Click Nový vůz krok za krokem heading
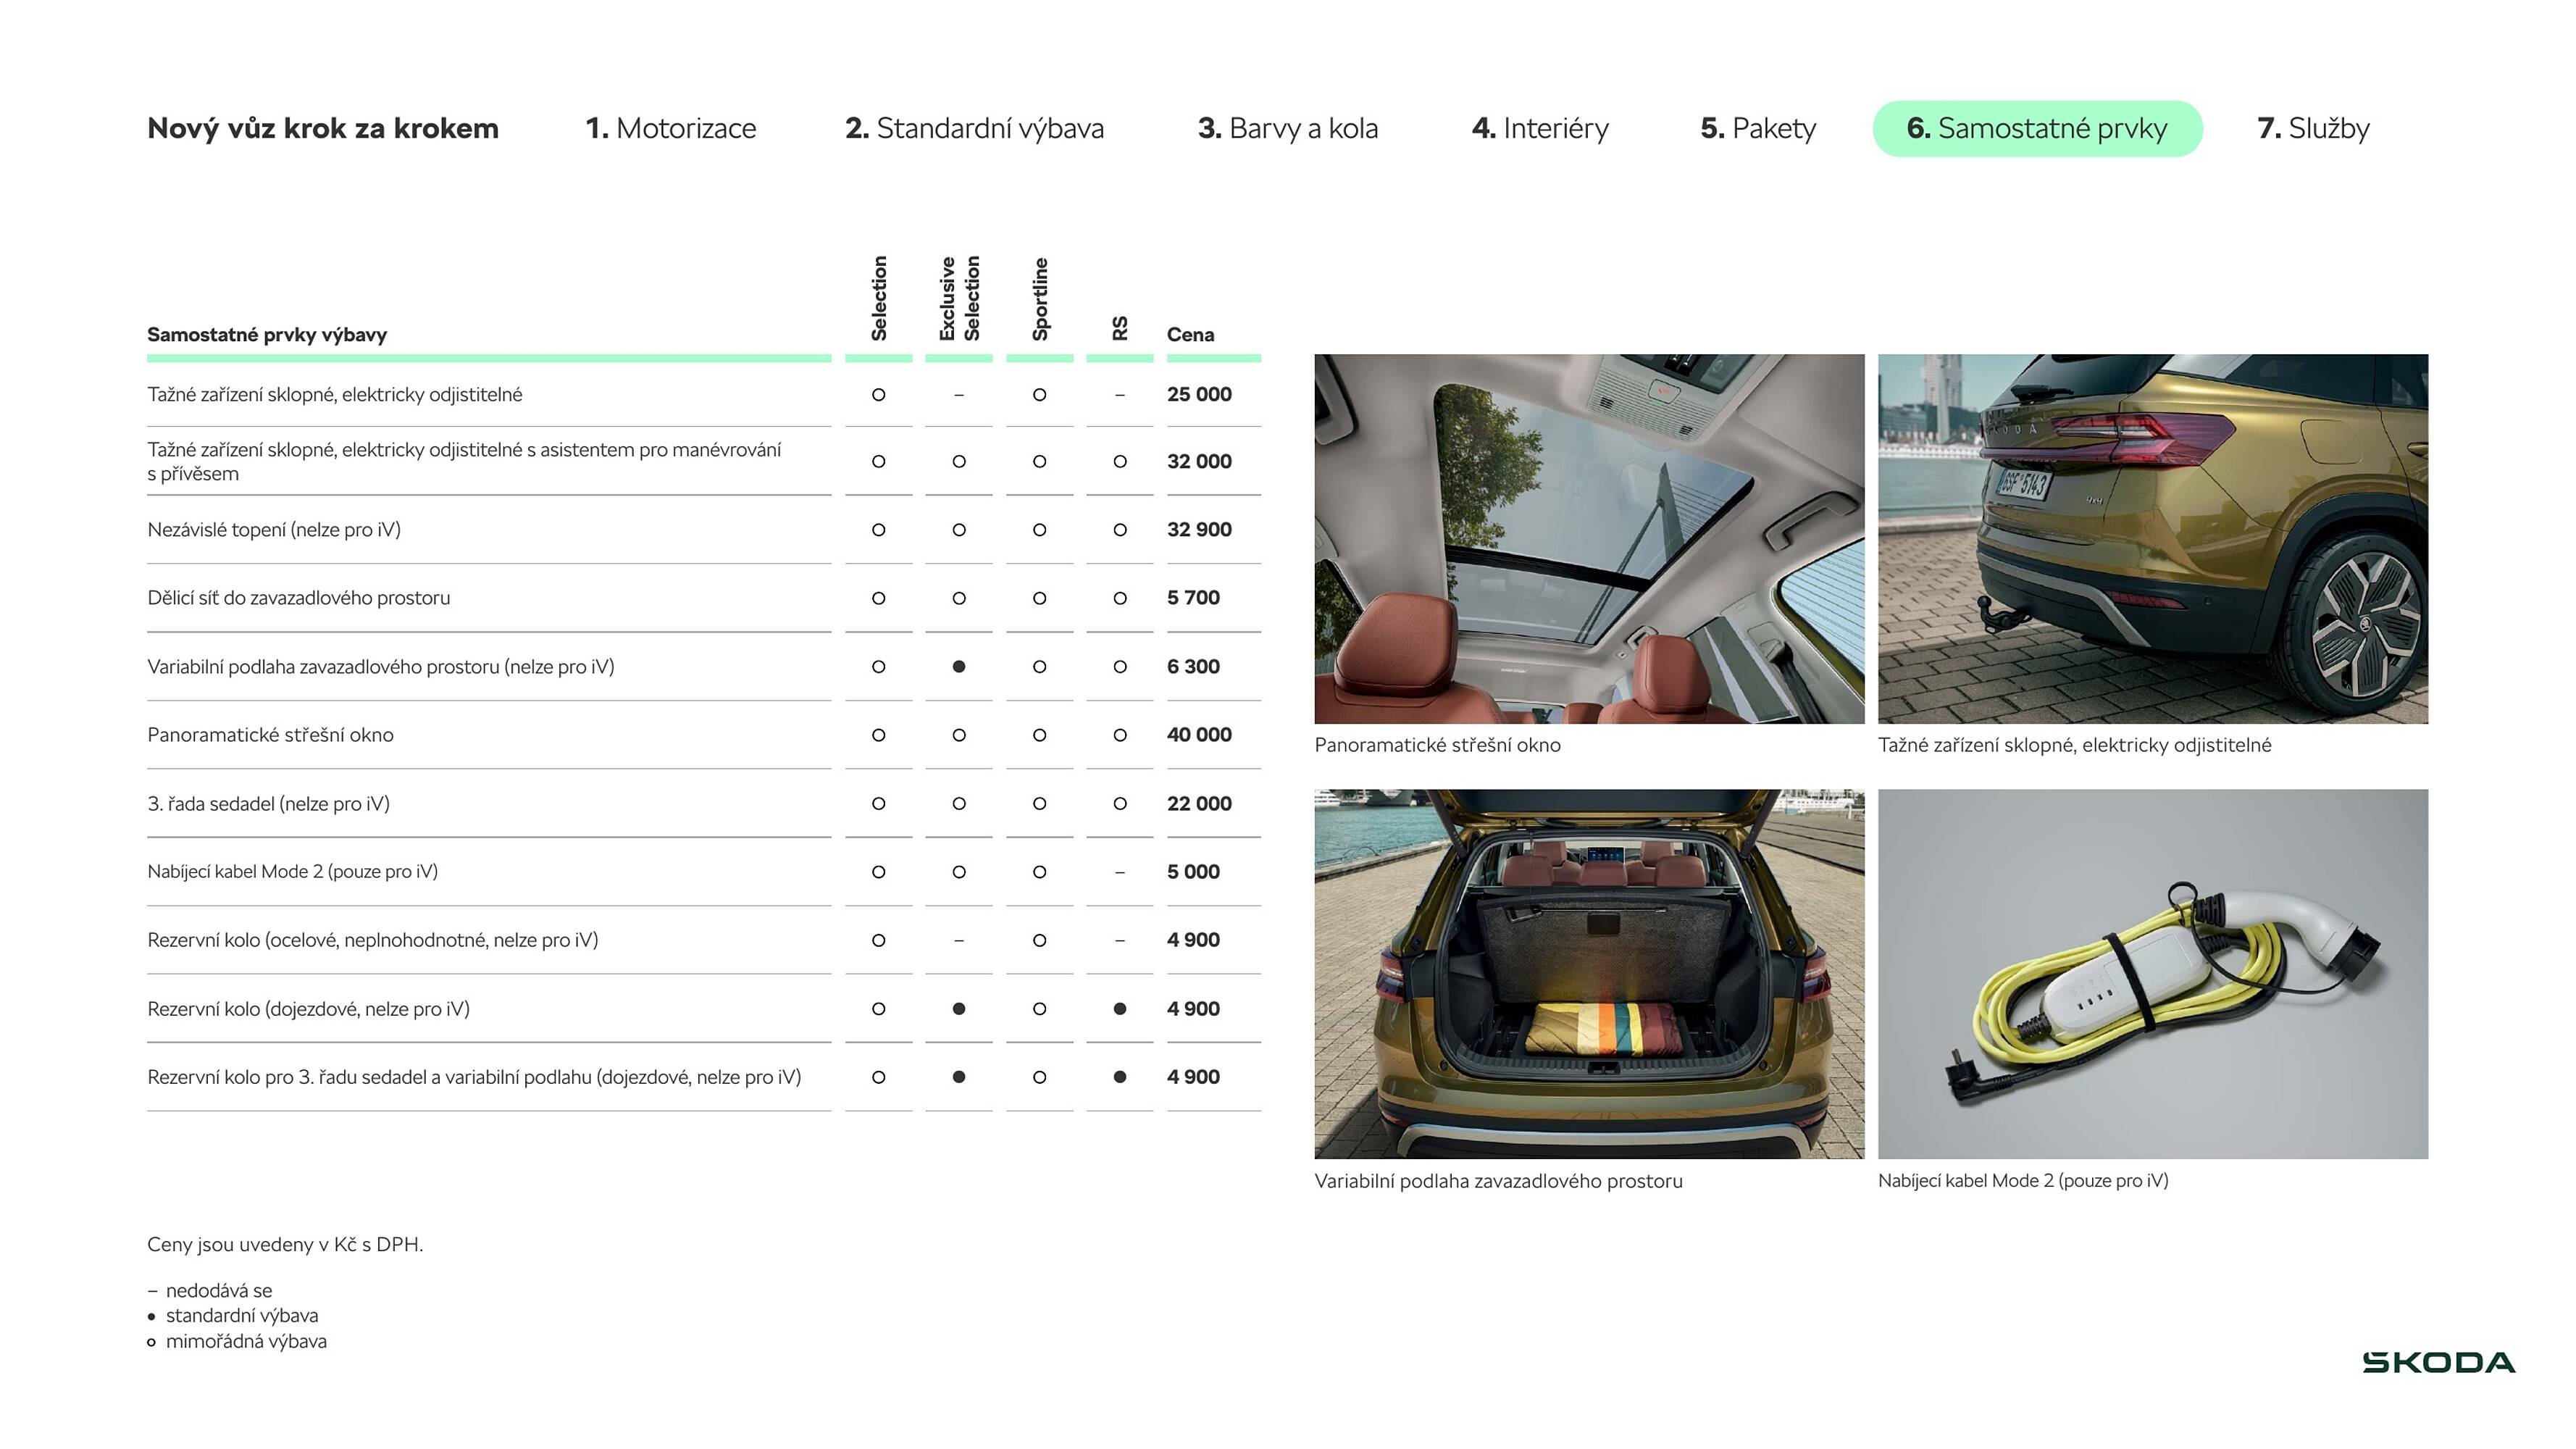The width and height of the screenshot is (2576, 1449). coord(322,129)
